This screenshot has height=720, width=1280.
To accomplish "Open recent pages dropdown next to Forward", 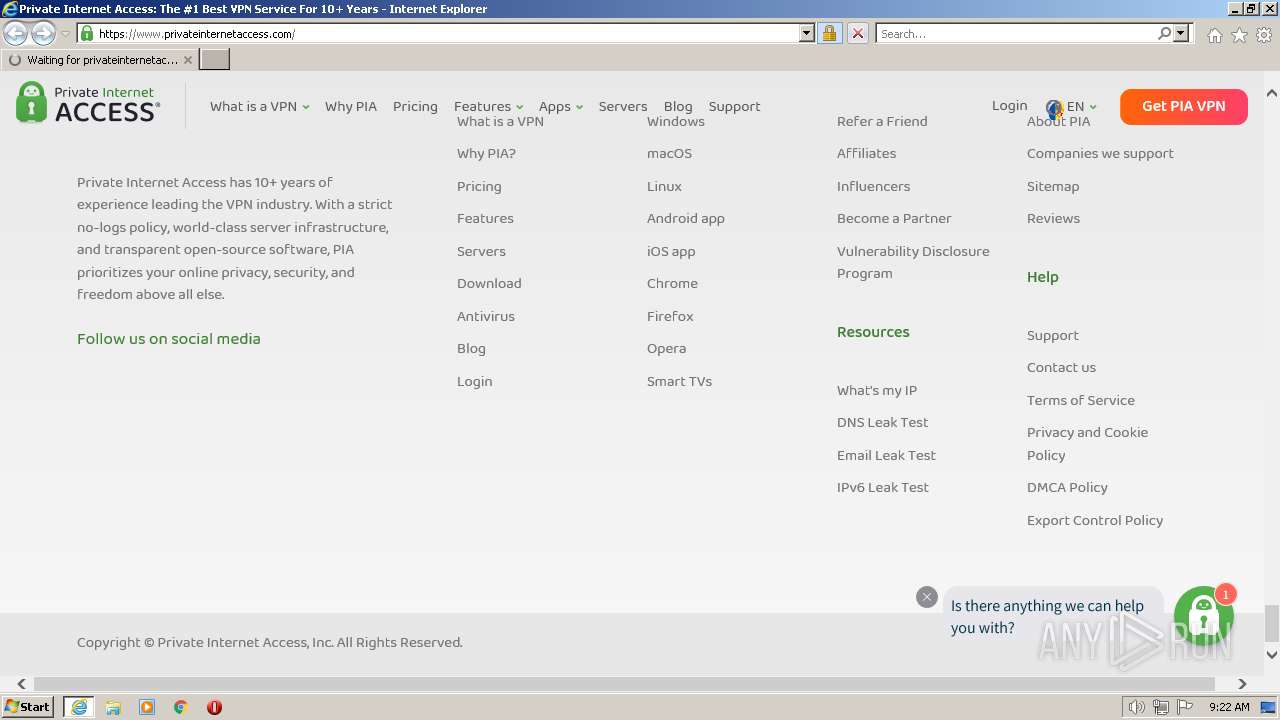I will pos(65,33).
